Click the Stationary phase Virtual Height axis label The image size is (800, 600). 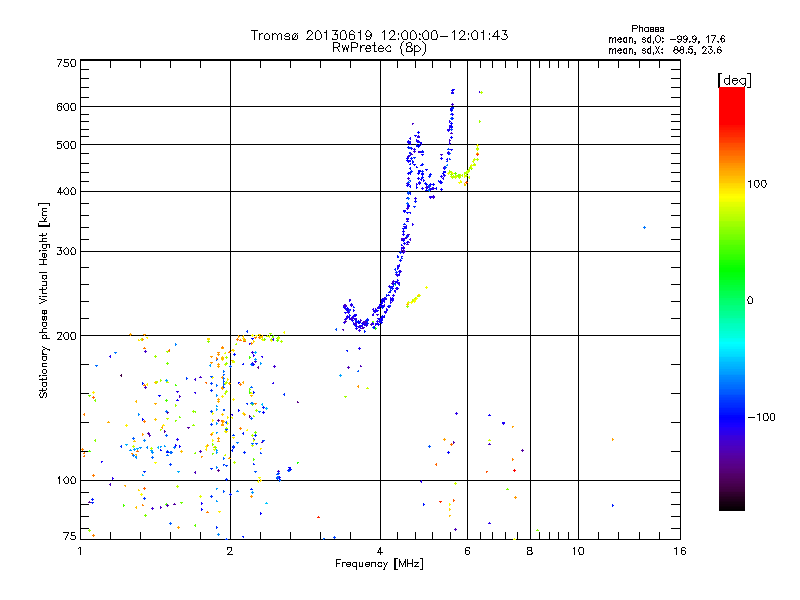[44, 299]
